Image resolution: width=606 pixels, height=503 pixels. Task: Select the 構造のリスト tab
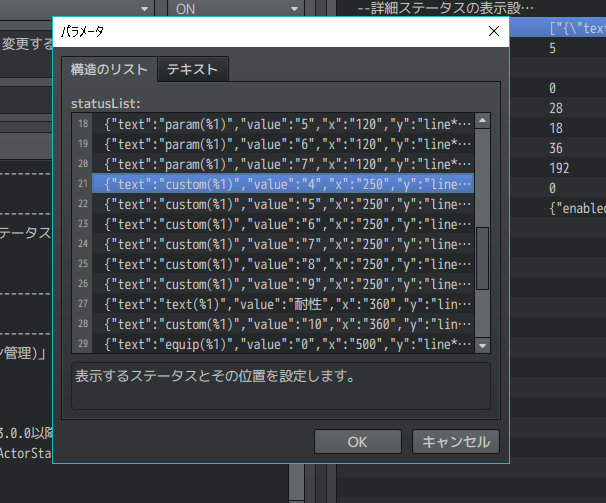pos(109,70)
